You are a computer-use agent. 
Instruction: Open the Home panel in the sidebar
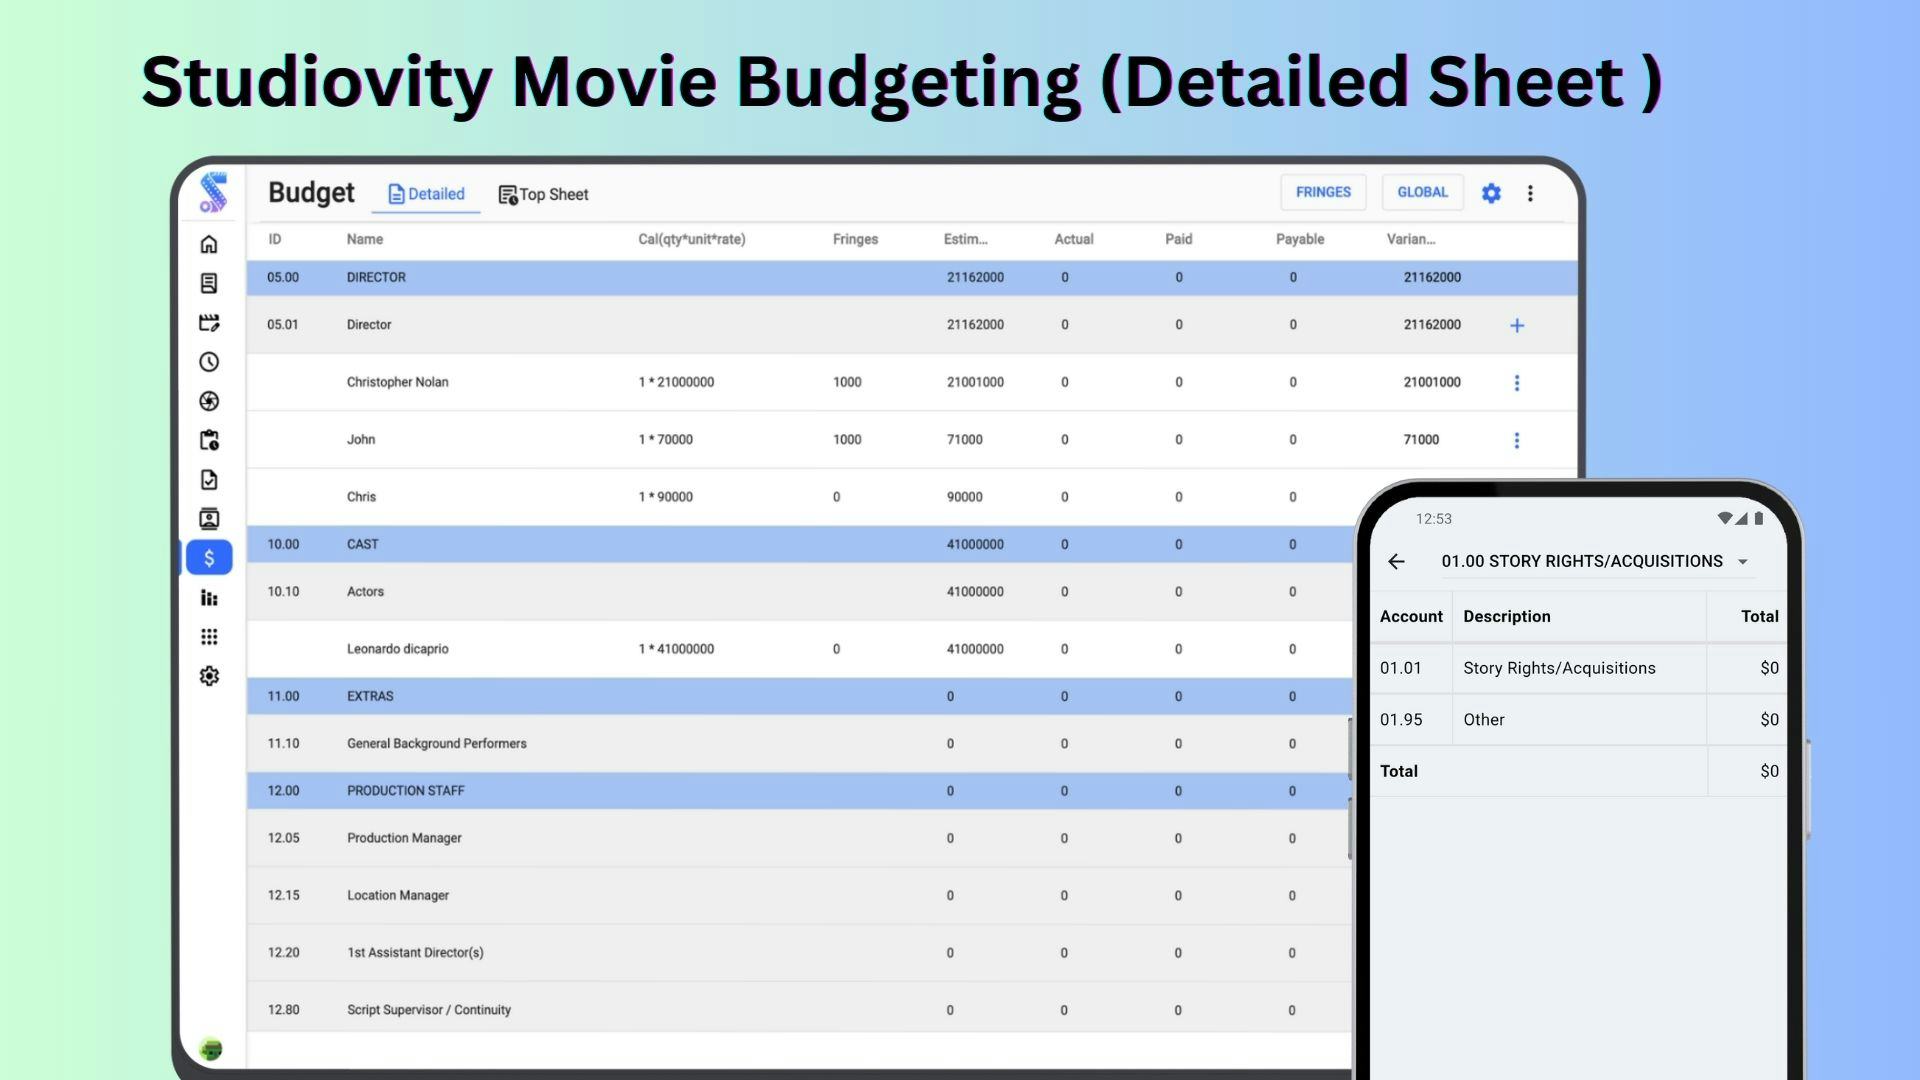coord(209,243)
